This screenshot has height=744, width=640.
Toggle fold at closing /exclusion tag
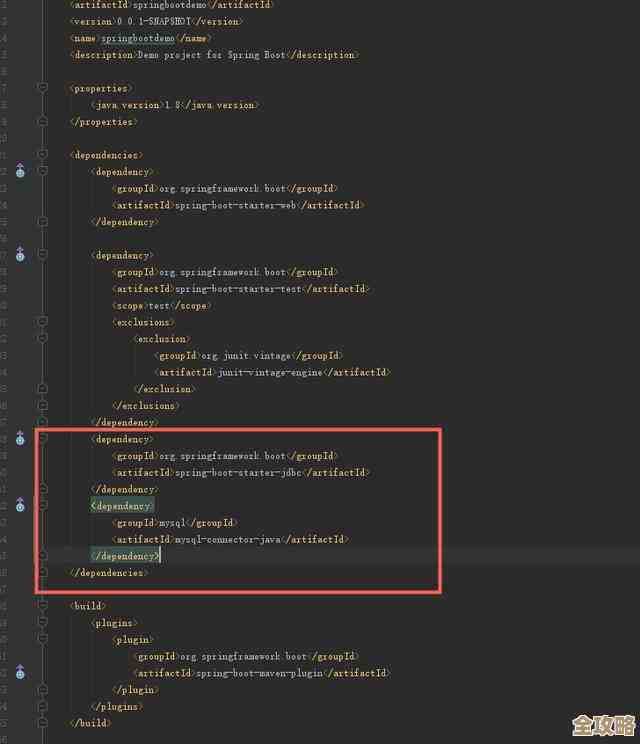pyautogui.click(x=43, y=388)
